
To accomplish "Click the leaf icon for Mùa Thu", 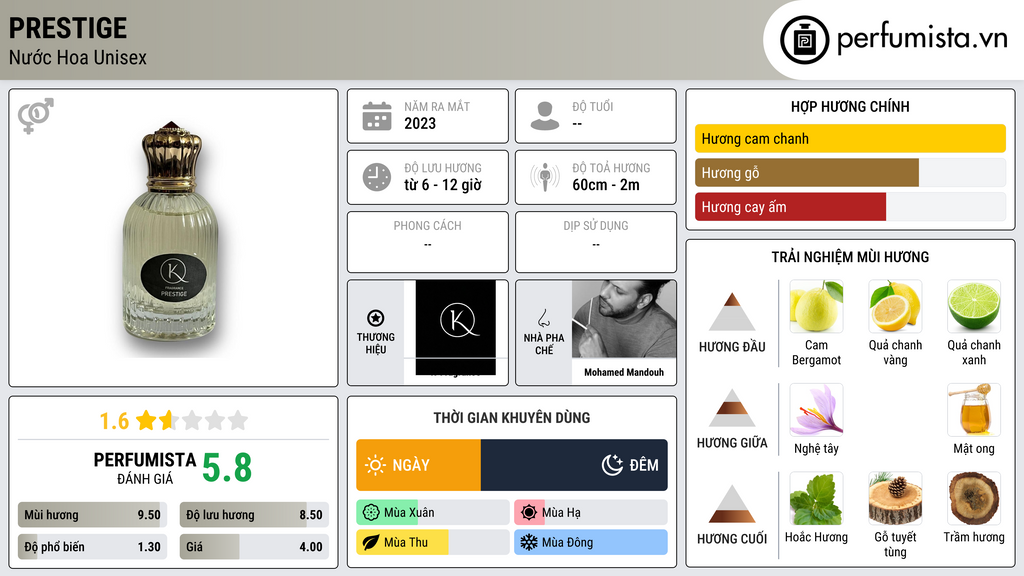I will point(371,542).
